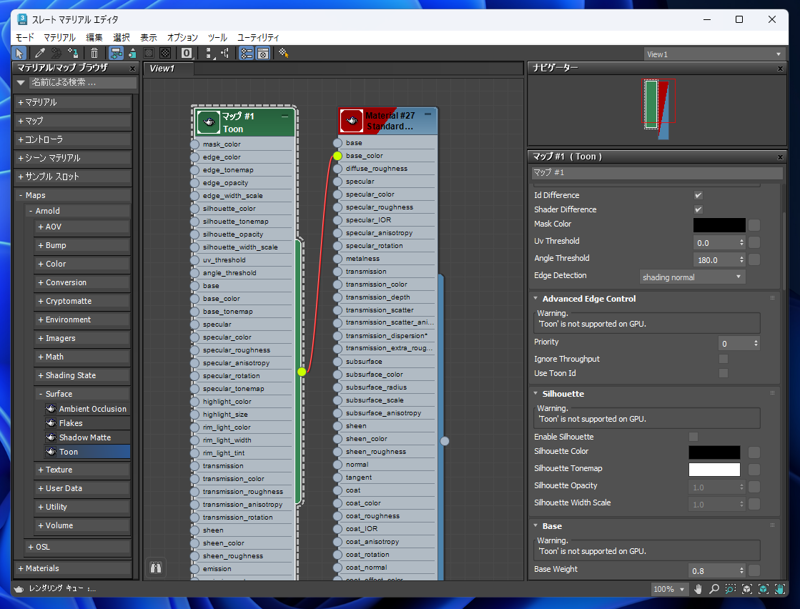Image resolution: width=800 pixels, height=609 pixels.
Task: Open モード menu
Action: pos(24,38)
